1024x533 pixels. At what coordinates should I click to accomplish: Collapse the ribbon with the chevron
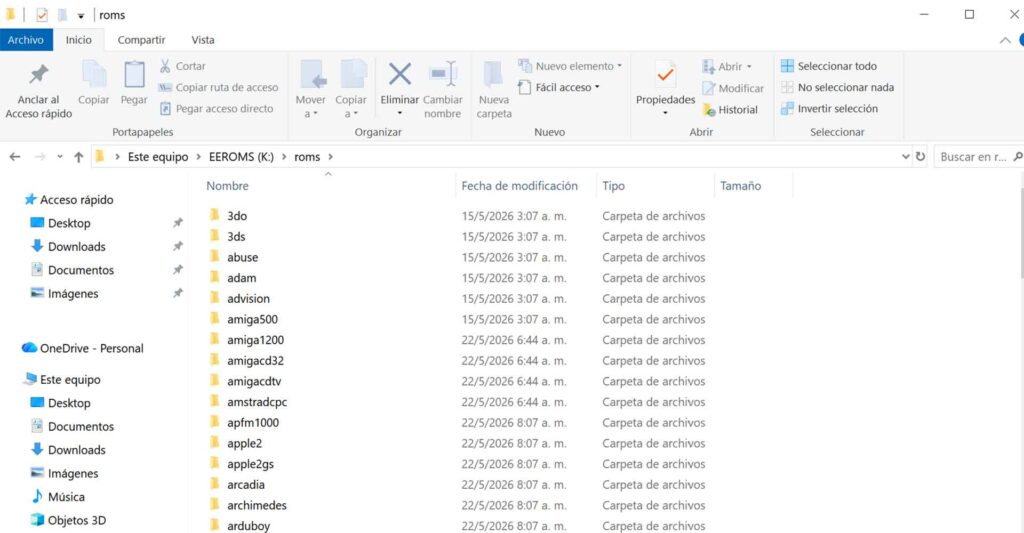coord(1005,40)
